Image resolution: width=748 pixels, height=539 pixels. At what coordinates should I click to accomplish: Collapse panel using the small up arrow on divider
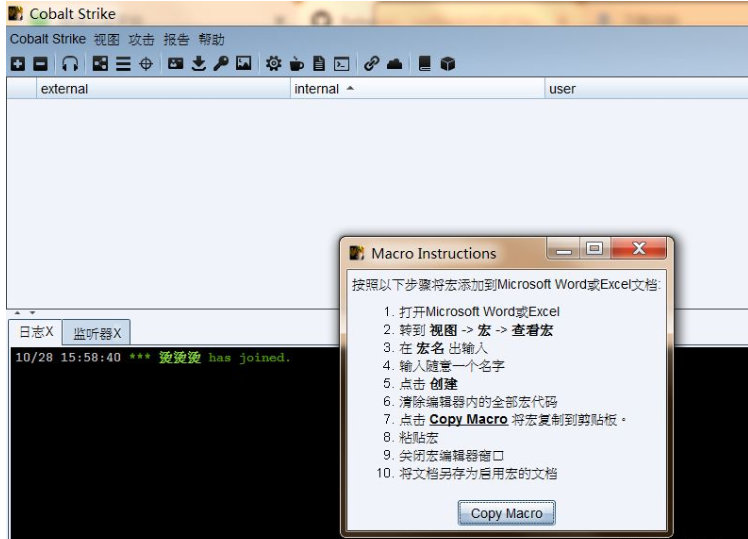click(18, 313)
